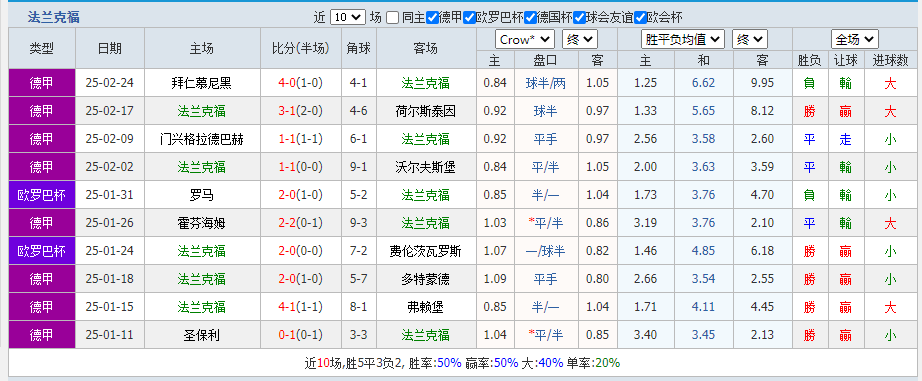Screen dimensions: 922x381
Task: Click the 3-1(2-0) score on 25-02-17
Action: pyautogui.click(x=301, y=111)
